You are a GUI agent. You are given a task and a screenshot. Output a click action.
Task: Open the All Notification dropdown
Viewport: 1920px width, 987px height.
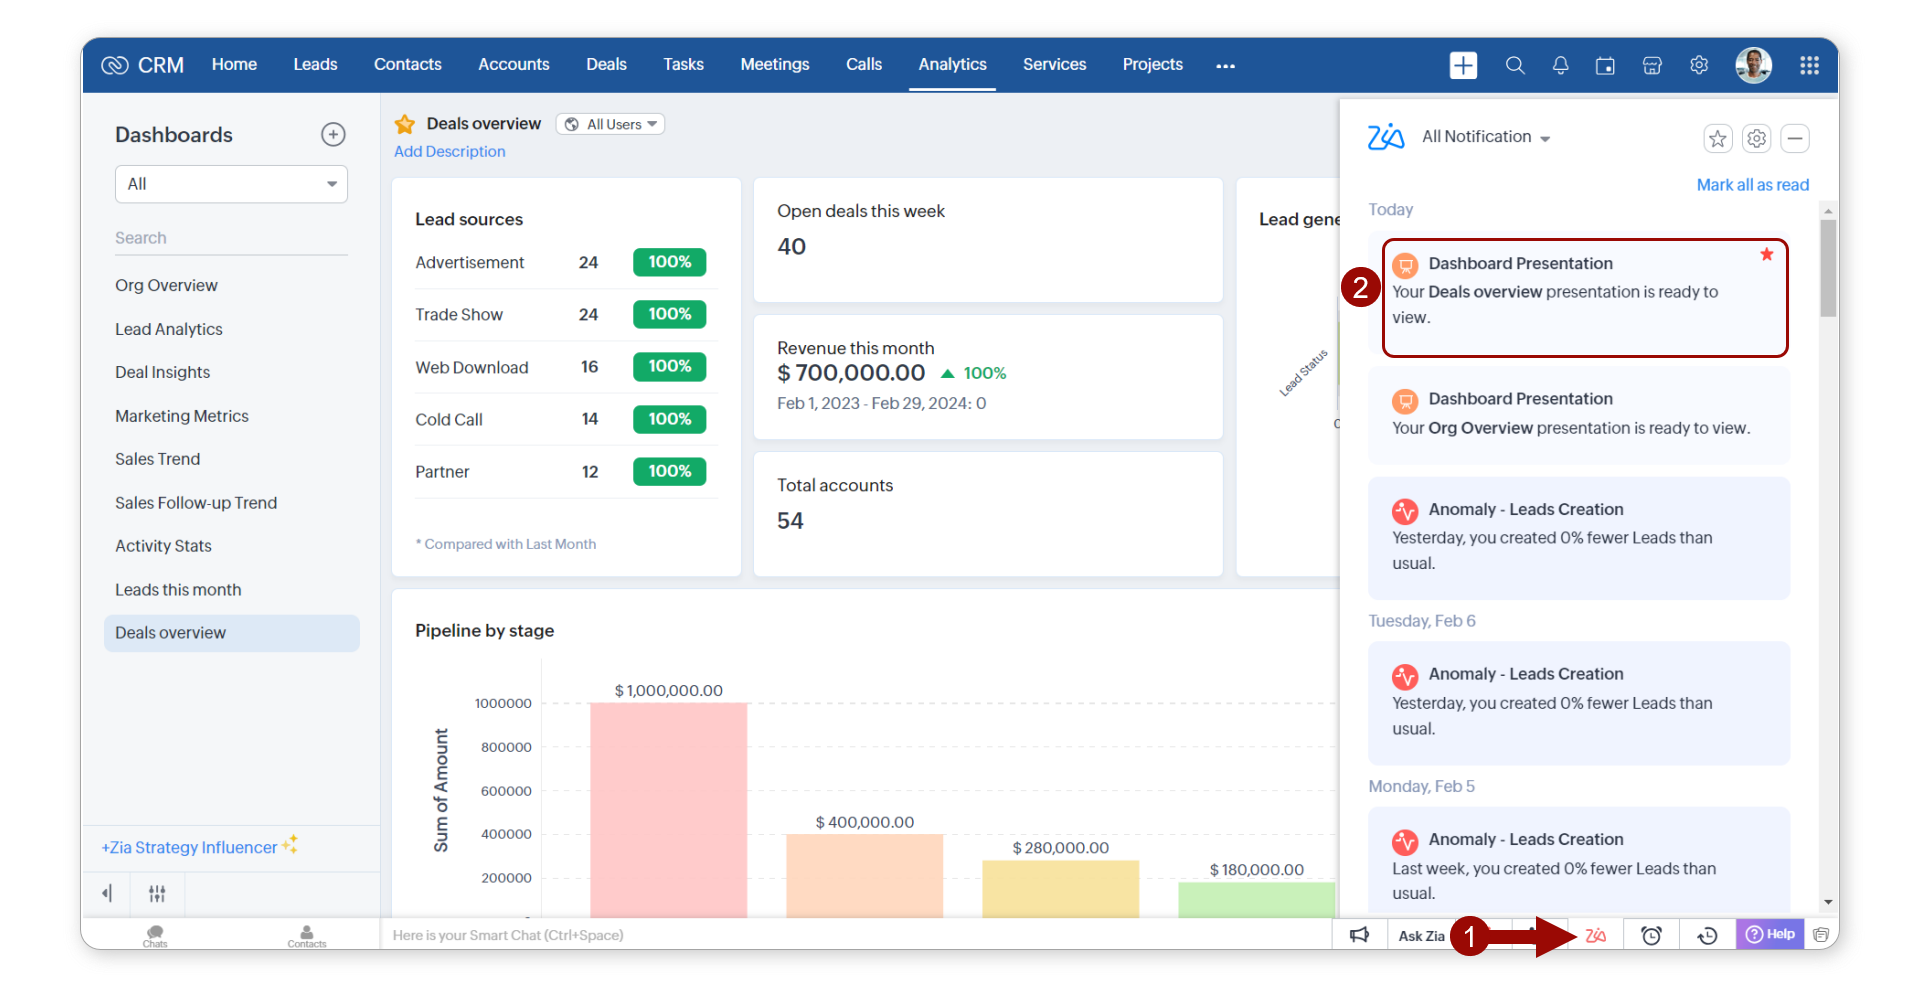point(1486,137)
